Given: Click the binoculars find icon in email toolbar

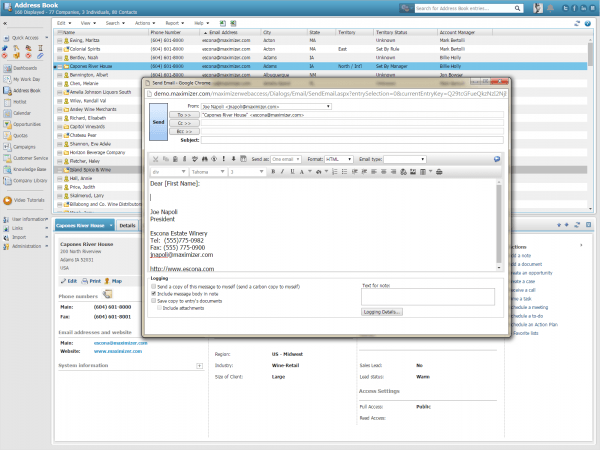Looking at the screenshot, I should click(x=204, y=159).
